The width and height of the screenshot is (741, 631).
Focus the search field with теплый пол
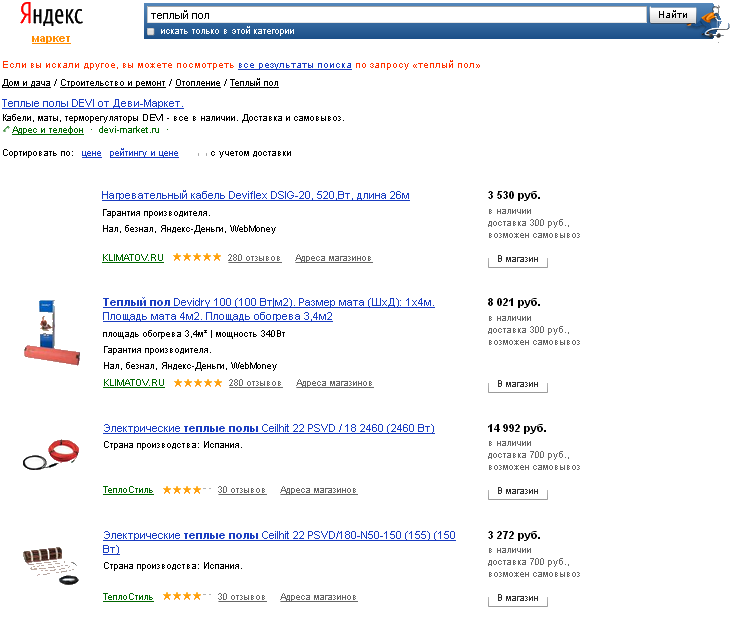coord(396,15)
